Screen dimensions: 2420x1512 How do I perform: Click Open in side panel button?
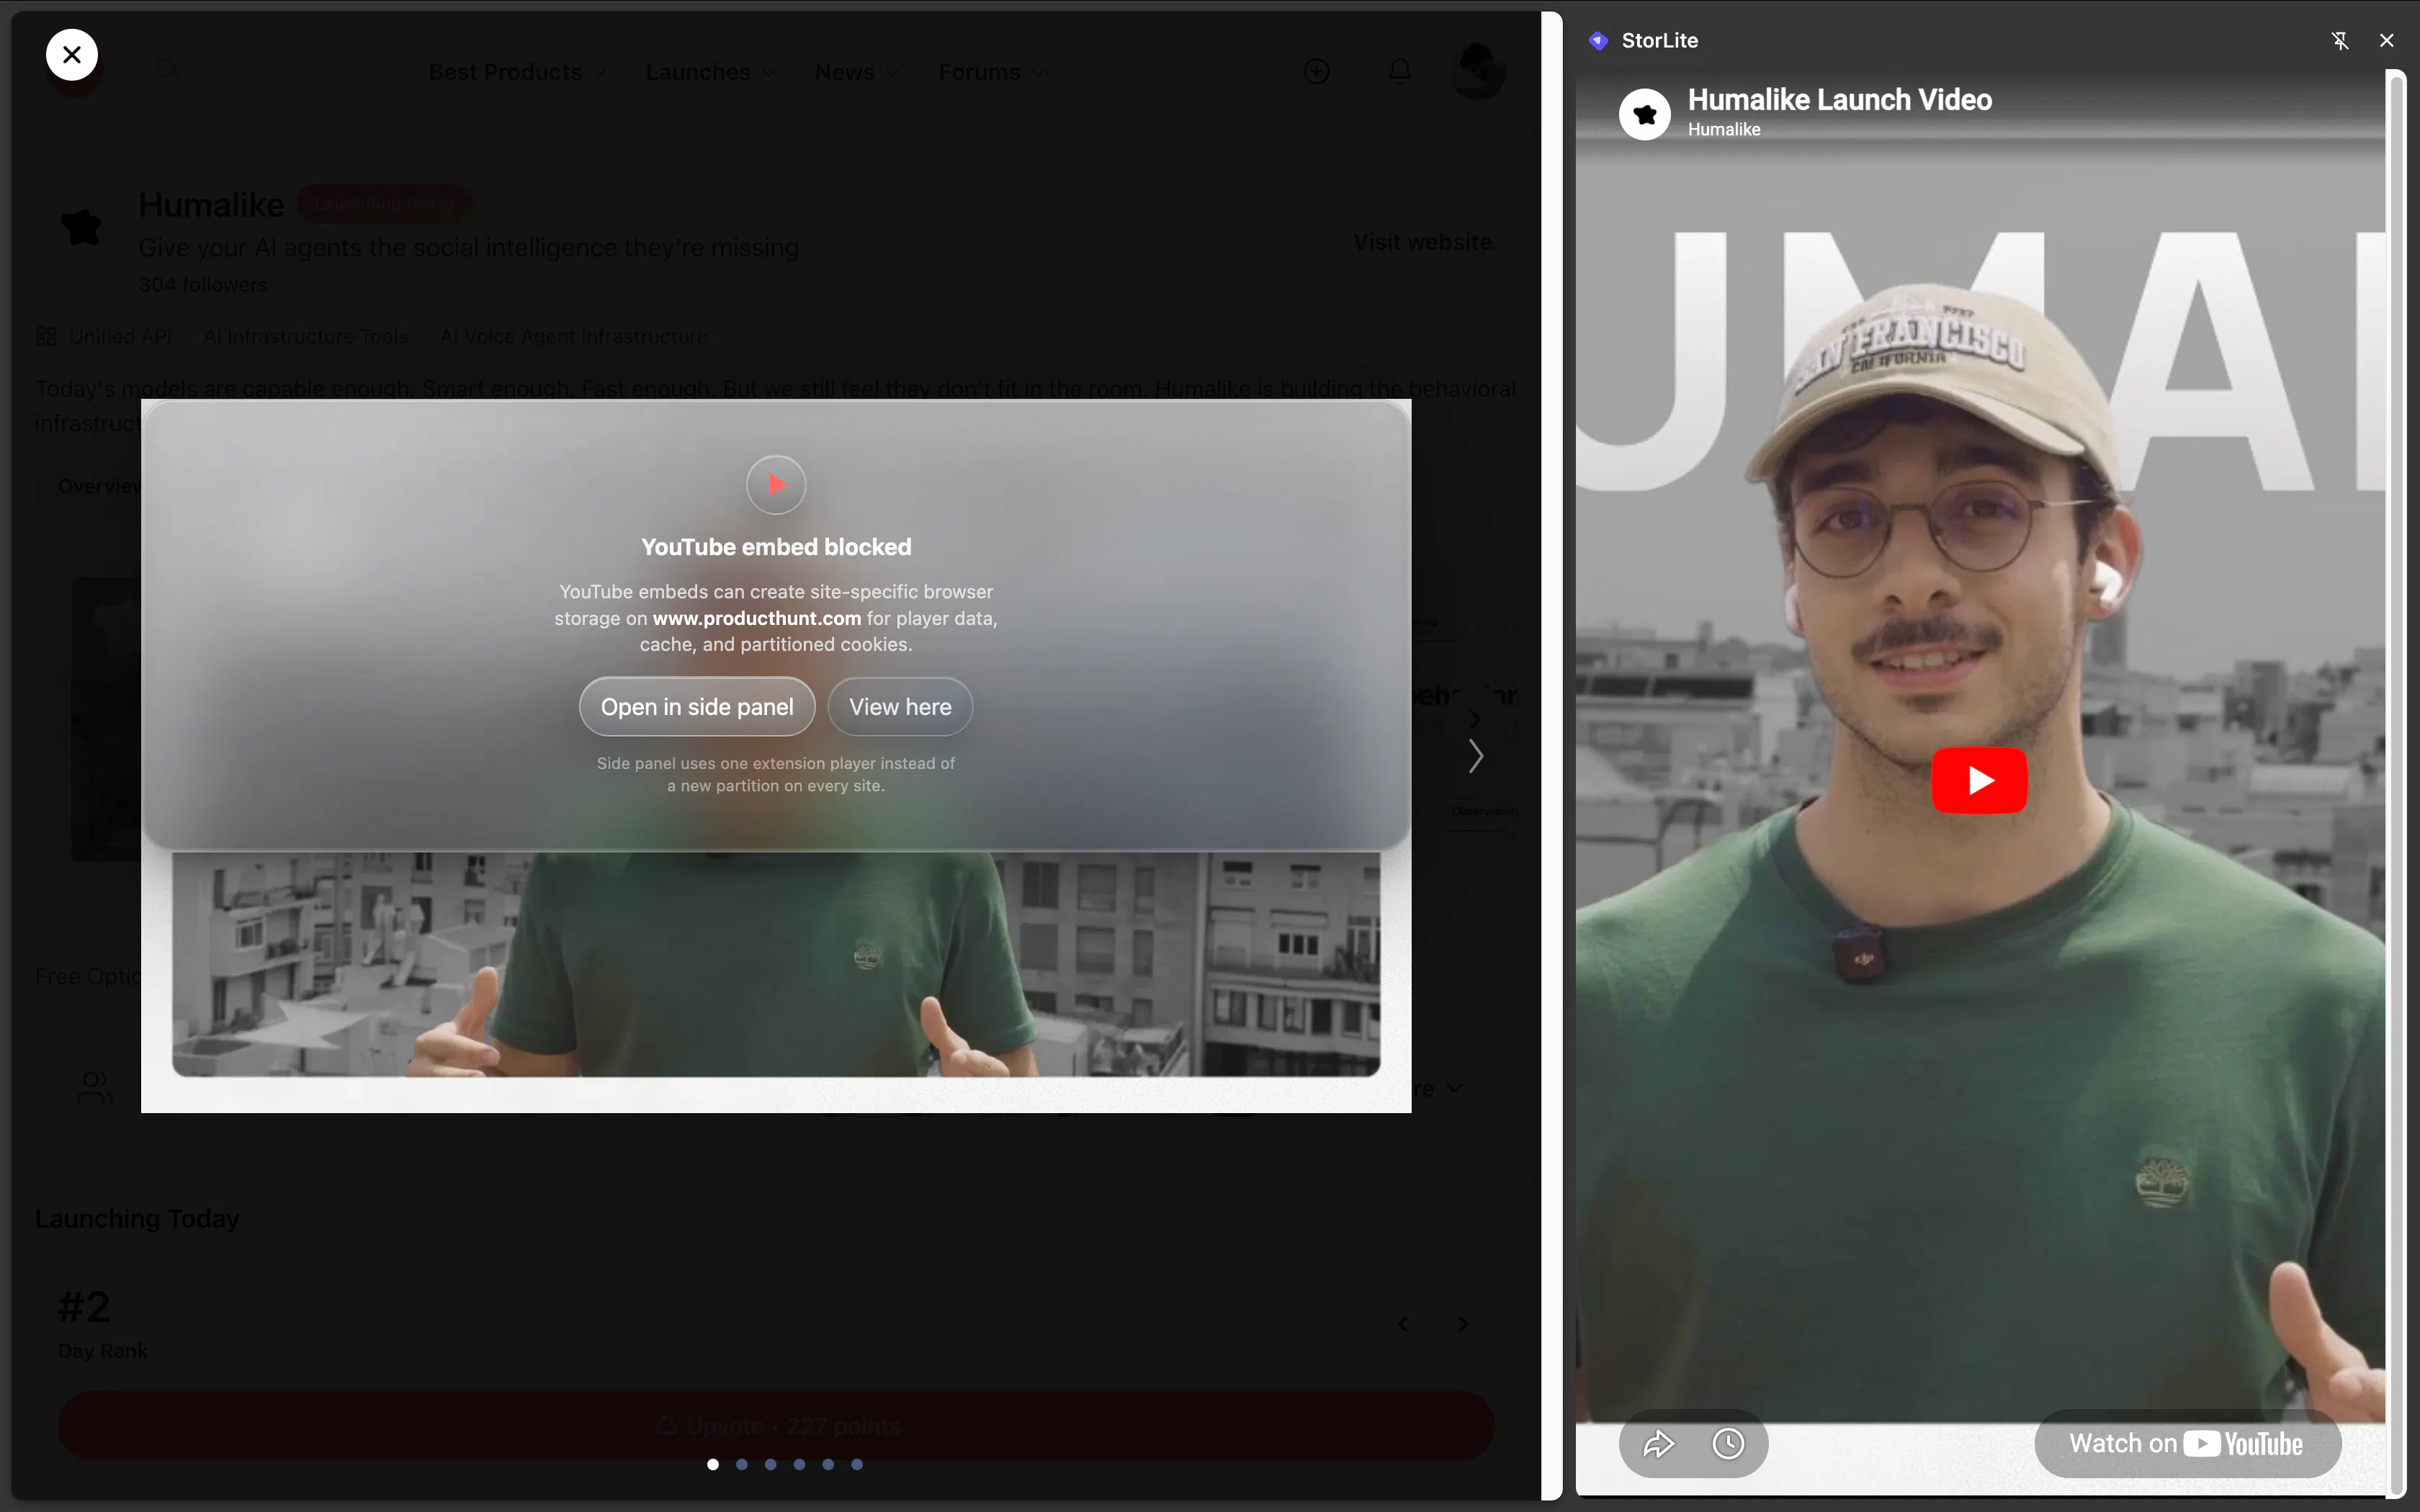coord(697,707)
